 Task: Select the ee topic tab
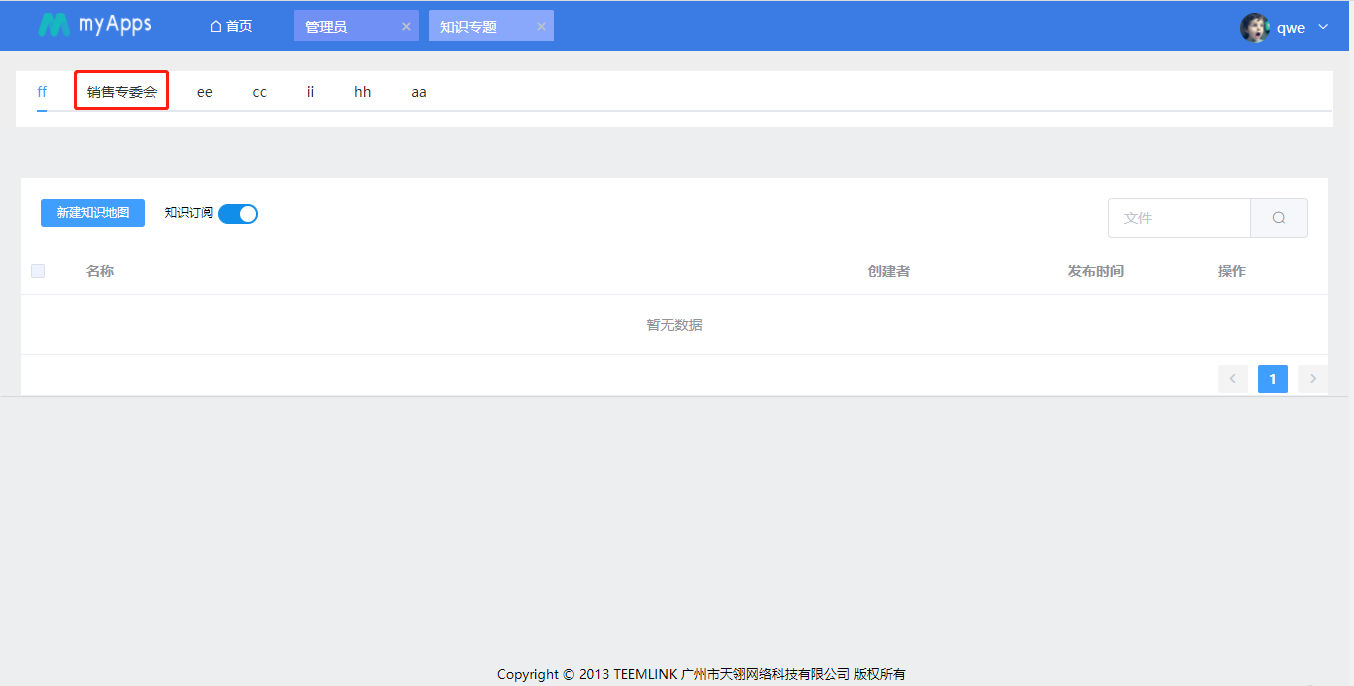(204, 92)
